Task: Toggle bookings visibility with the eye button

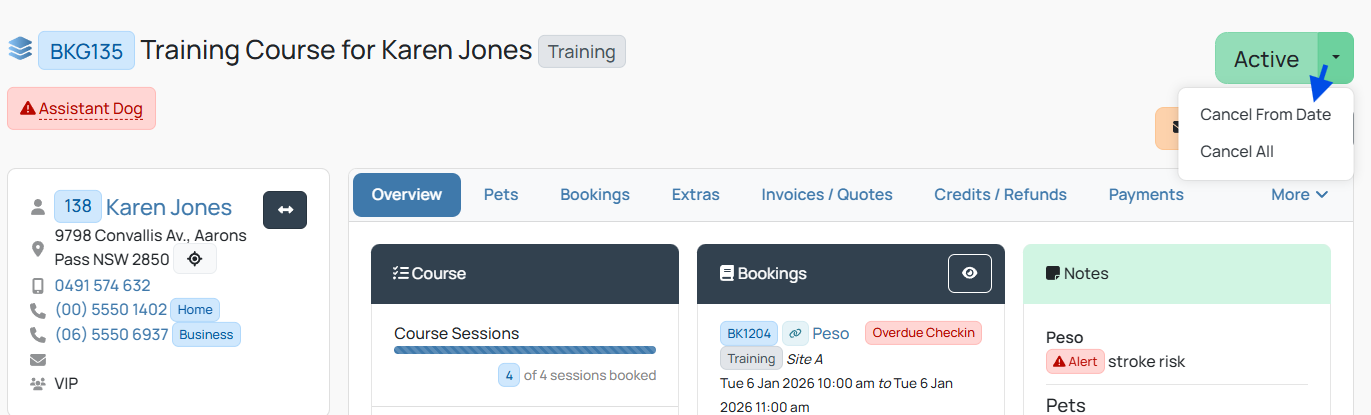Action: click(970, 273)
